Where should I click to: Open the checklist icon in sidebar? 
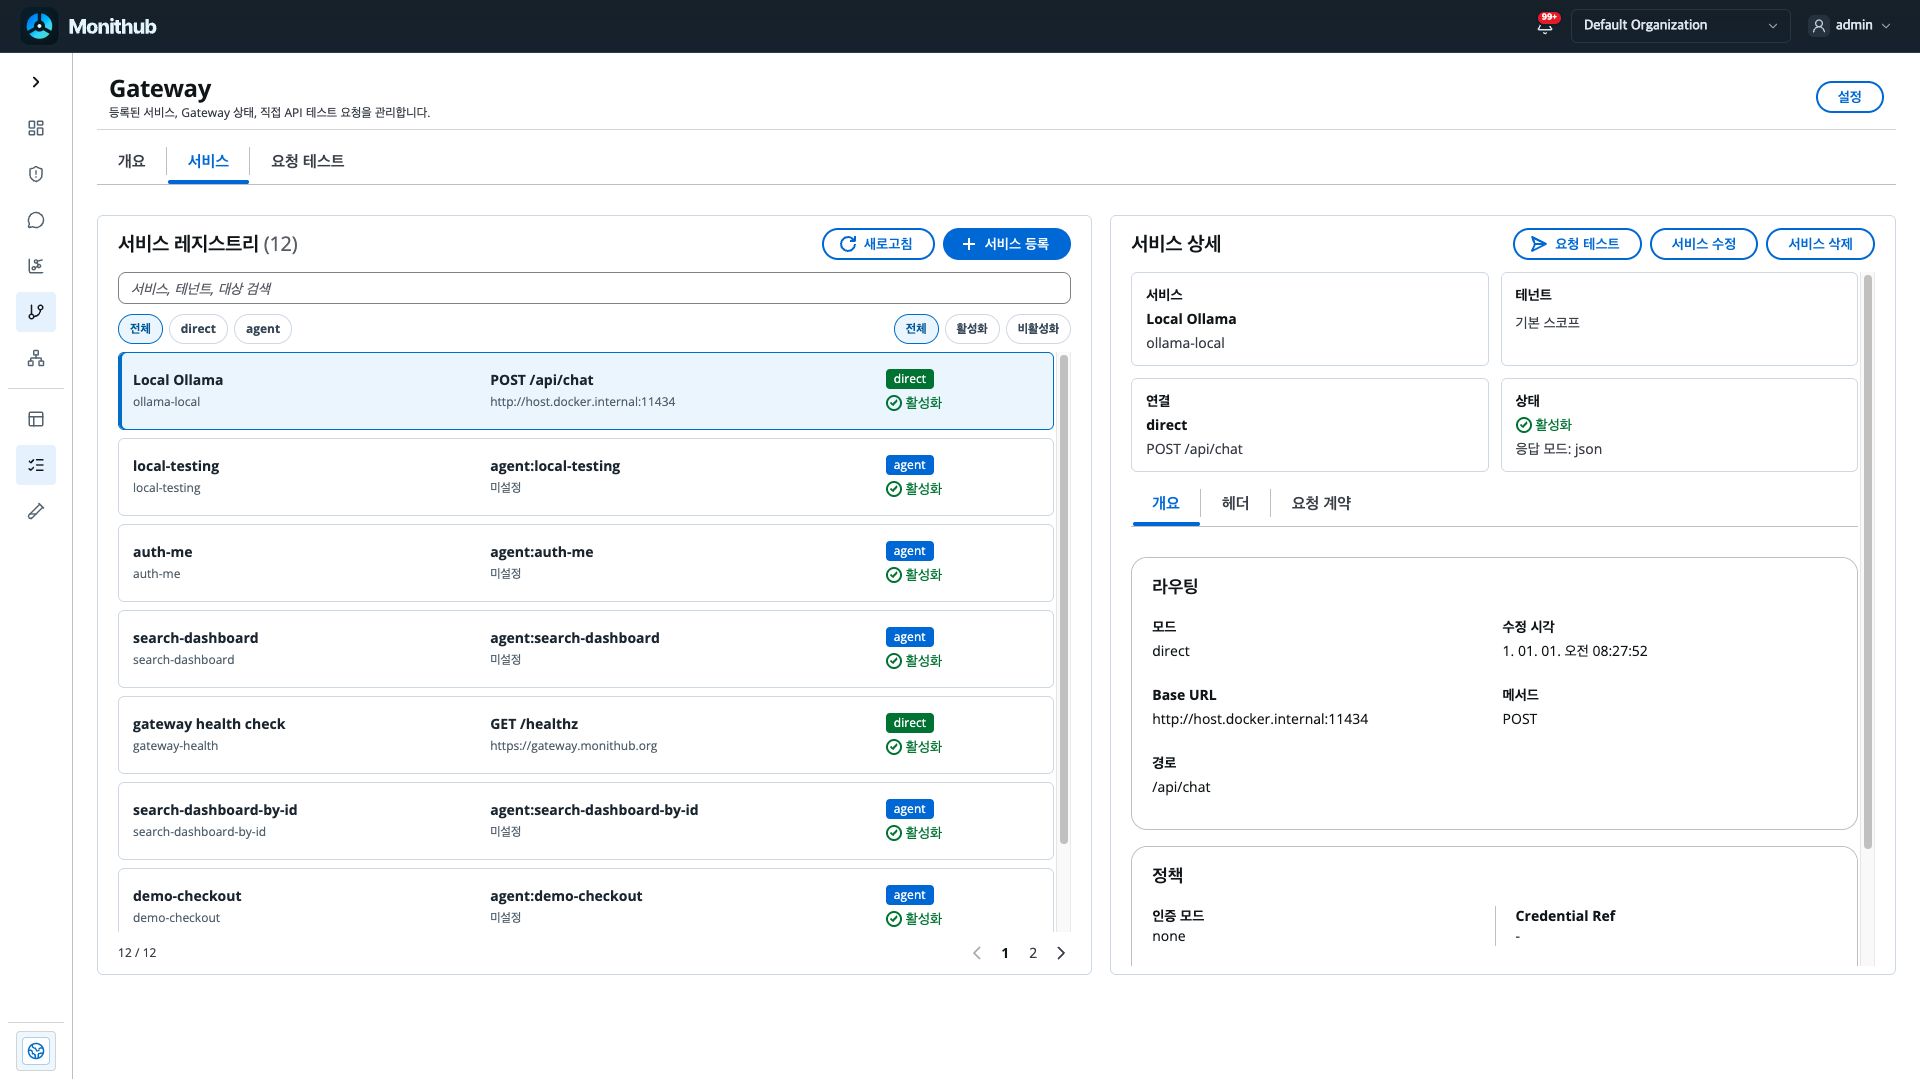(36, 465)
